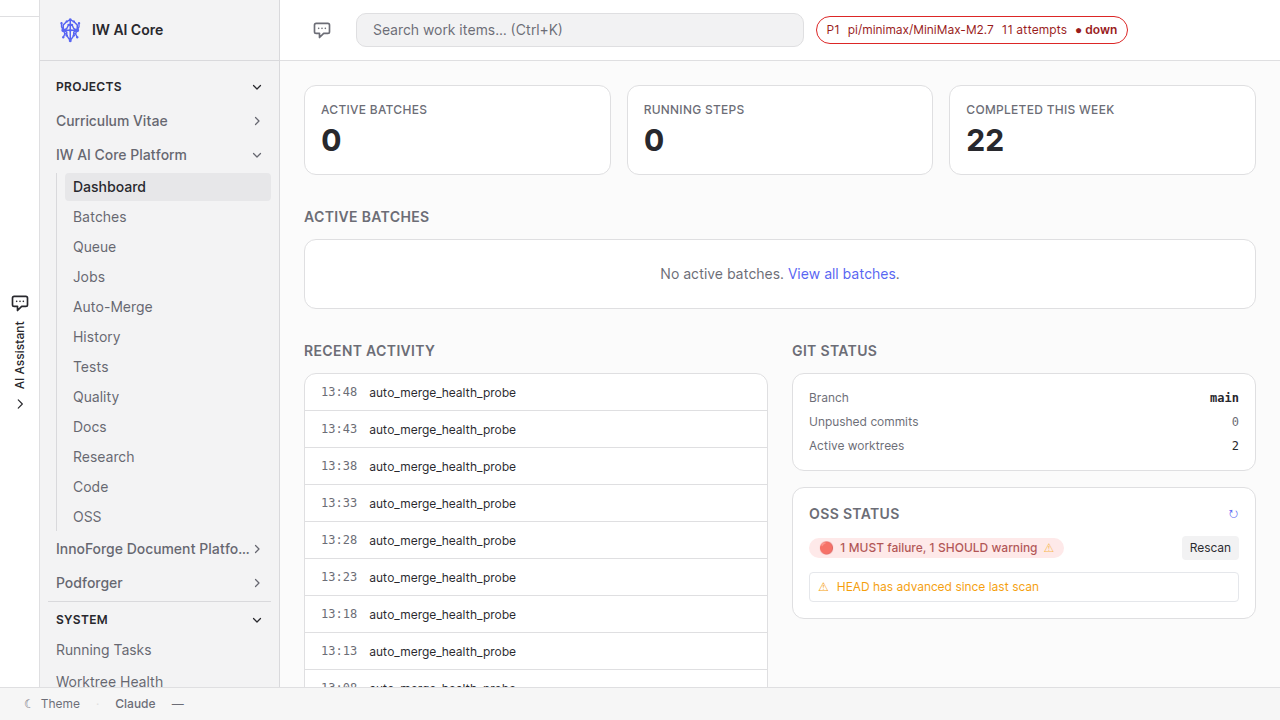Go to the Research page
This screenshot has height=720, width=1280.
tap(168, 457)
